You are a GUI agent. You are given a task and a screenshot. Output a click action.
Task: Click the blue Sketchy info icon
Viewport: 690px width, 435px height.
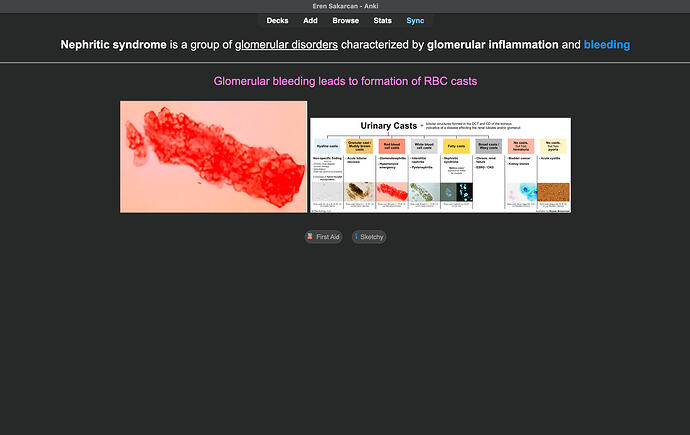[355, 237]
